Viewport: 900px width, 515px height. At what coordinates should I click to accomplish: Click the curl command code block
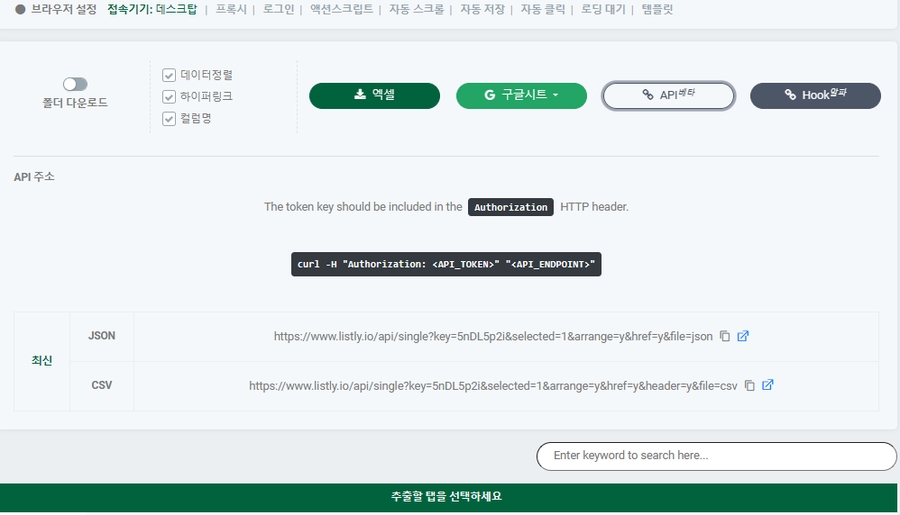point(446,264)
